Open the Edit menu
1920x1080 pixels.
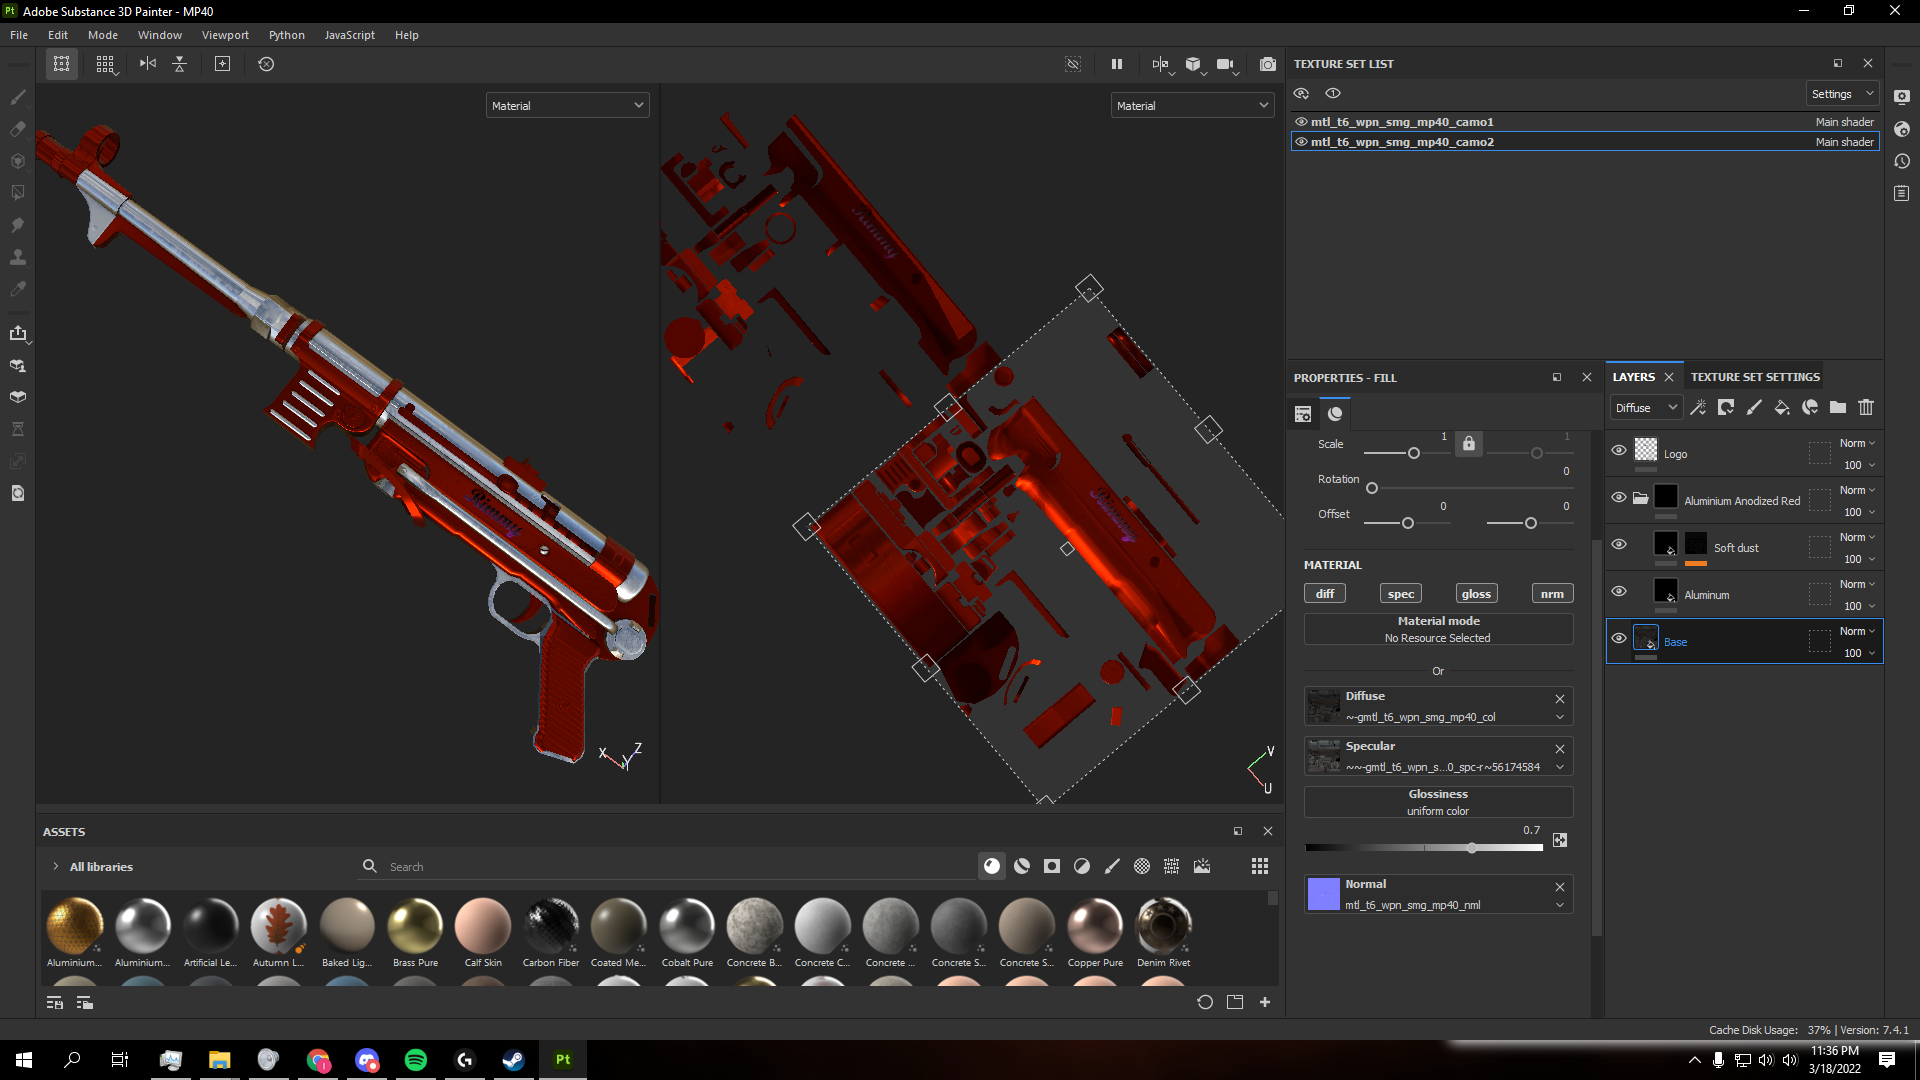(x=58, y=35)
